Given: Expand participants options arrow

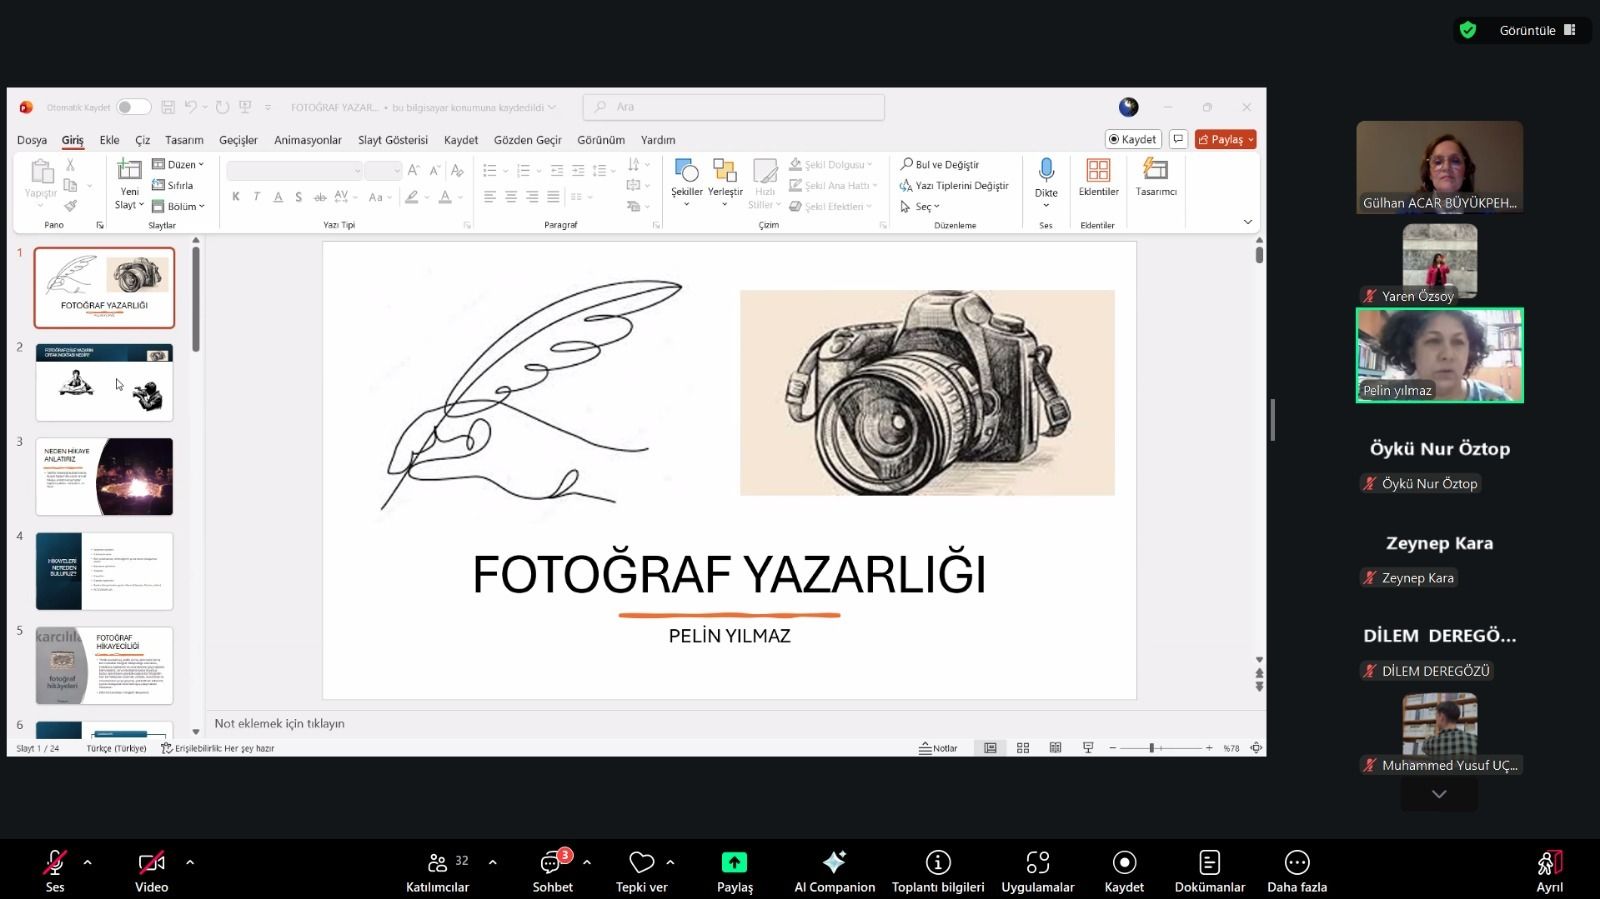Looking at the screenshot, I should (x=492, y=862).
